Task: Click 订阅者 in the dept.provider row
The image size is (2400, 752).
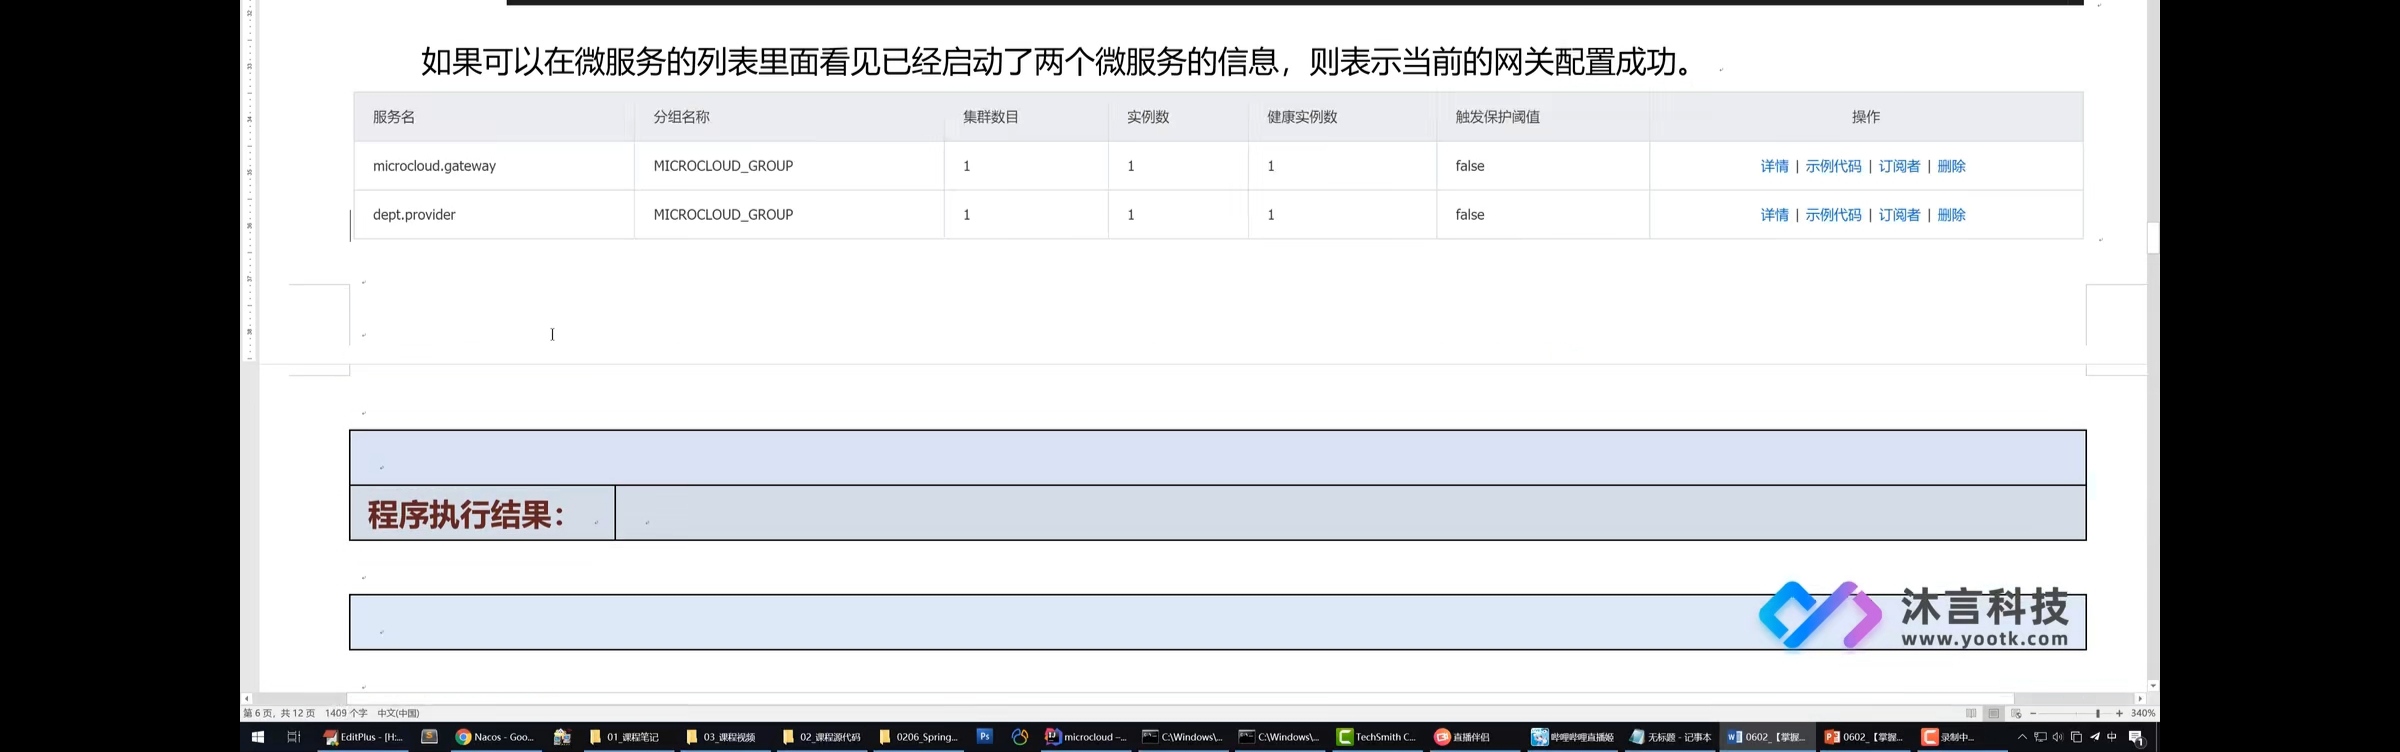Action: 1899,215
